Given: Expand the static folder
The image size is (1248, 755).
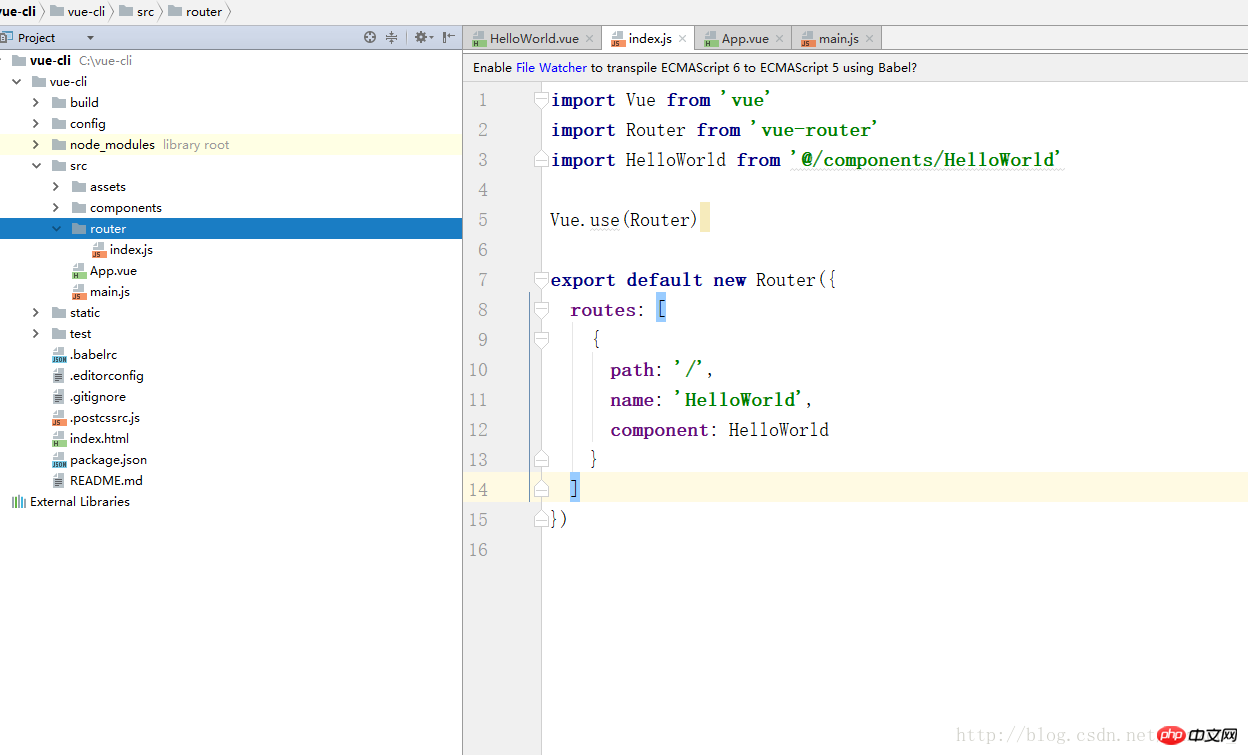Looking at the screenshot, I should tap(36, 313).
